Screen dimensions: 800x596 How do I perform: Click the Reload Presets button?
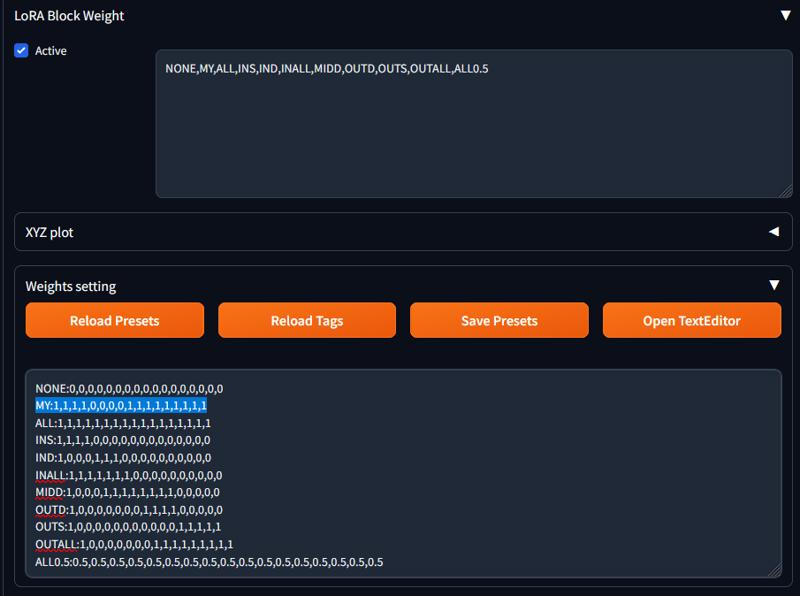115,320
